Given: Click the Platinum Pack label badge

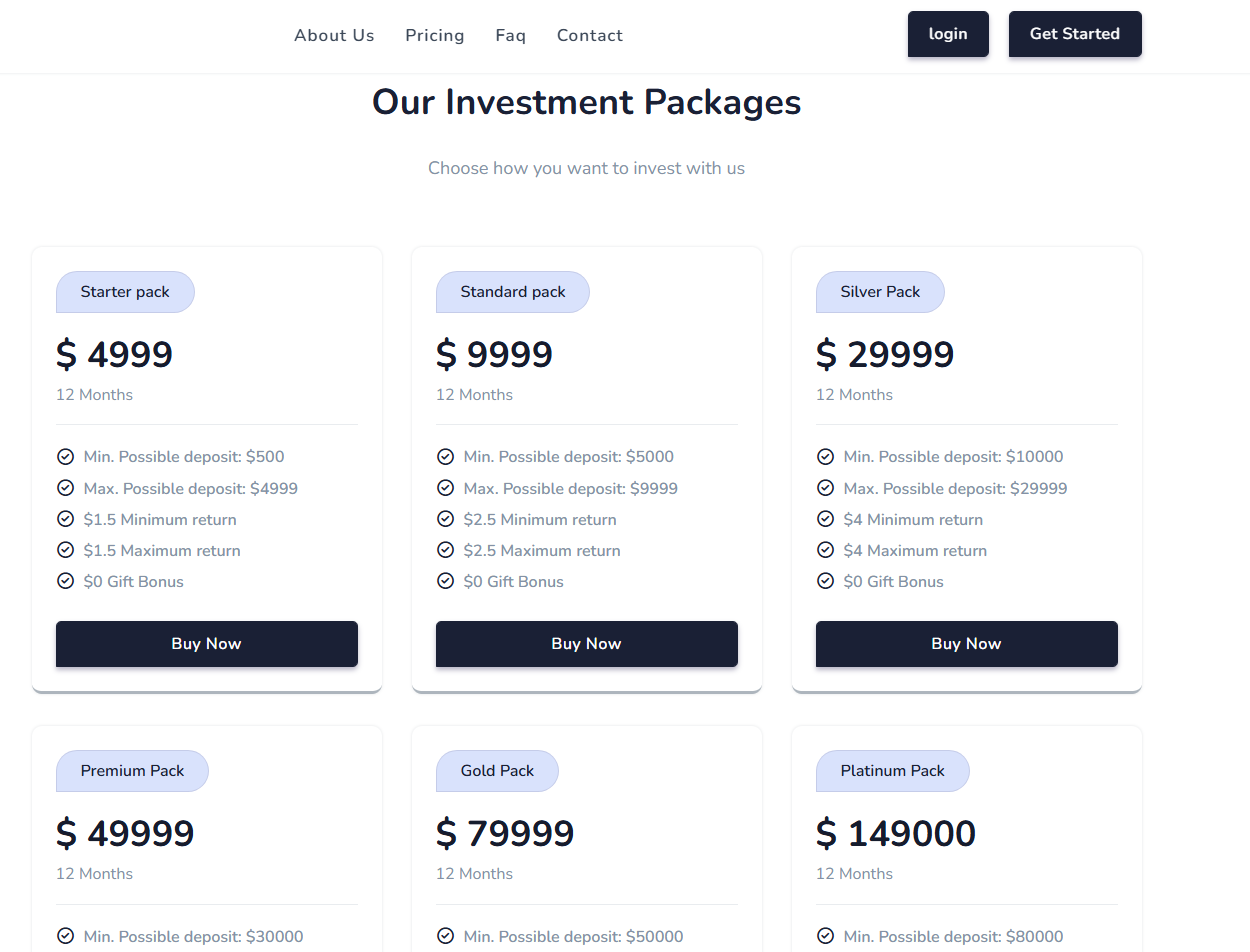Looking at the screenshot, I should tap(892, 771).
